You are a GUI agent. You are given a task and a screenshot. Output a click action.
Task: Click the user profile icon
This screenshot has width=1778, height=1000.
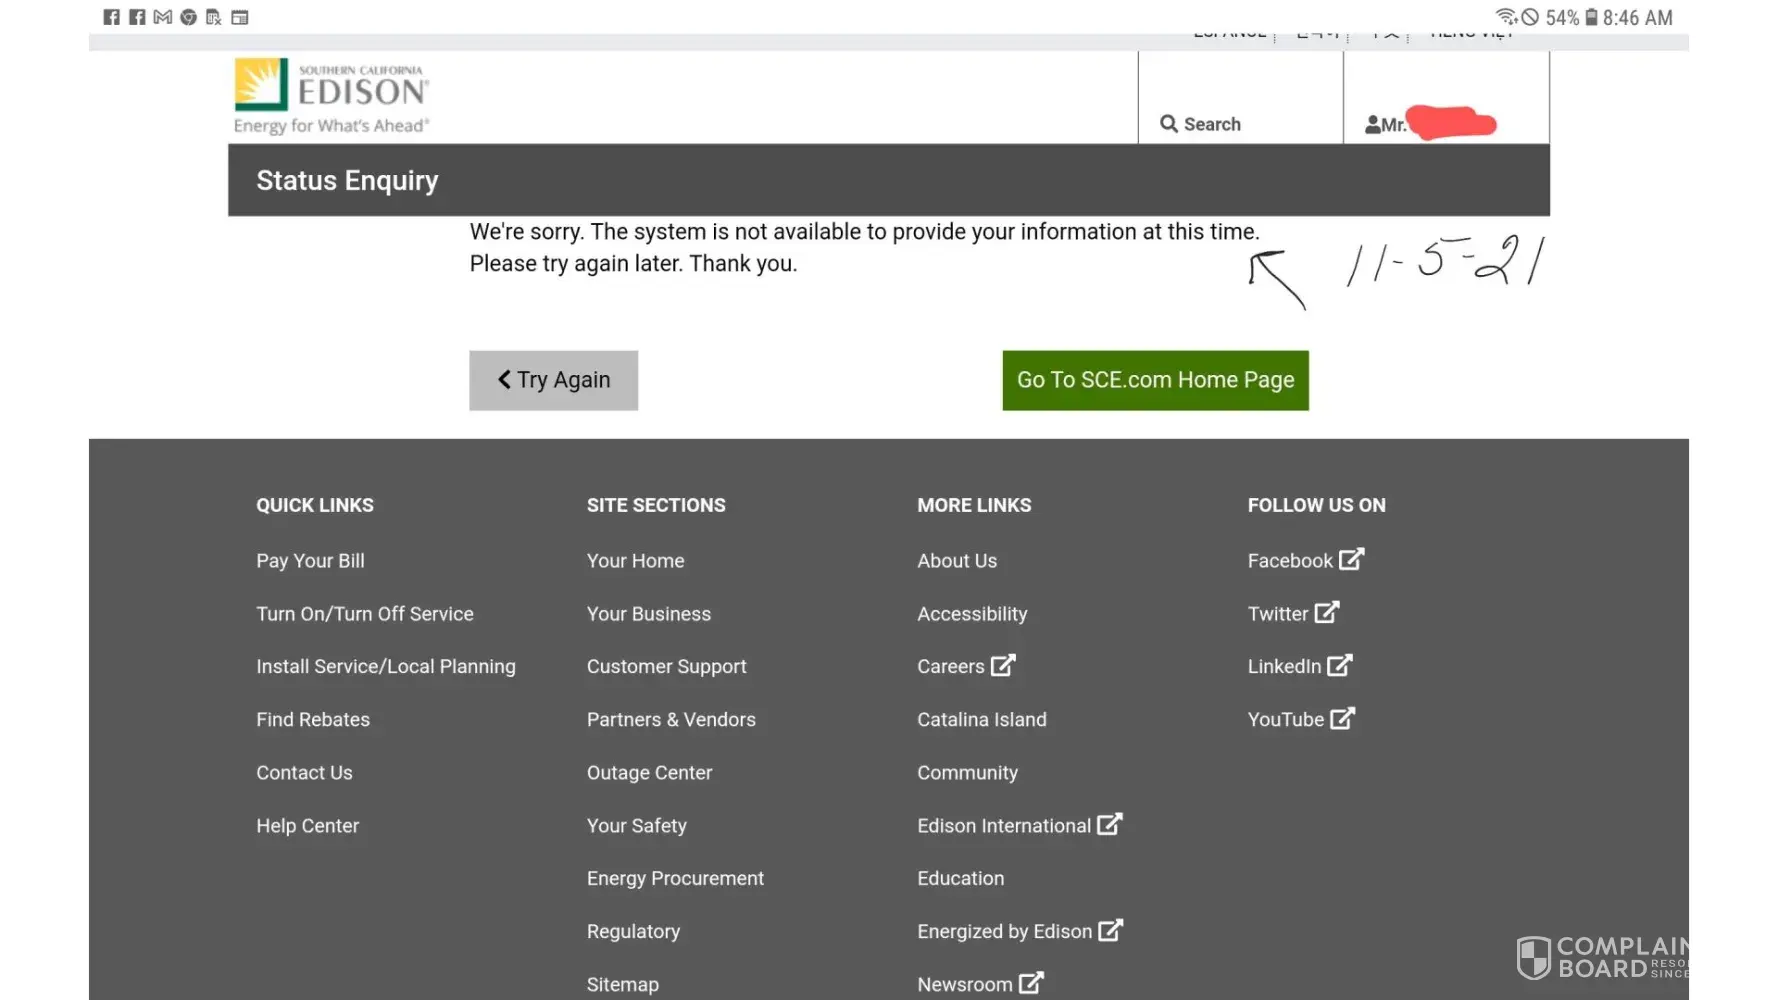click(x=1373, y=125)
